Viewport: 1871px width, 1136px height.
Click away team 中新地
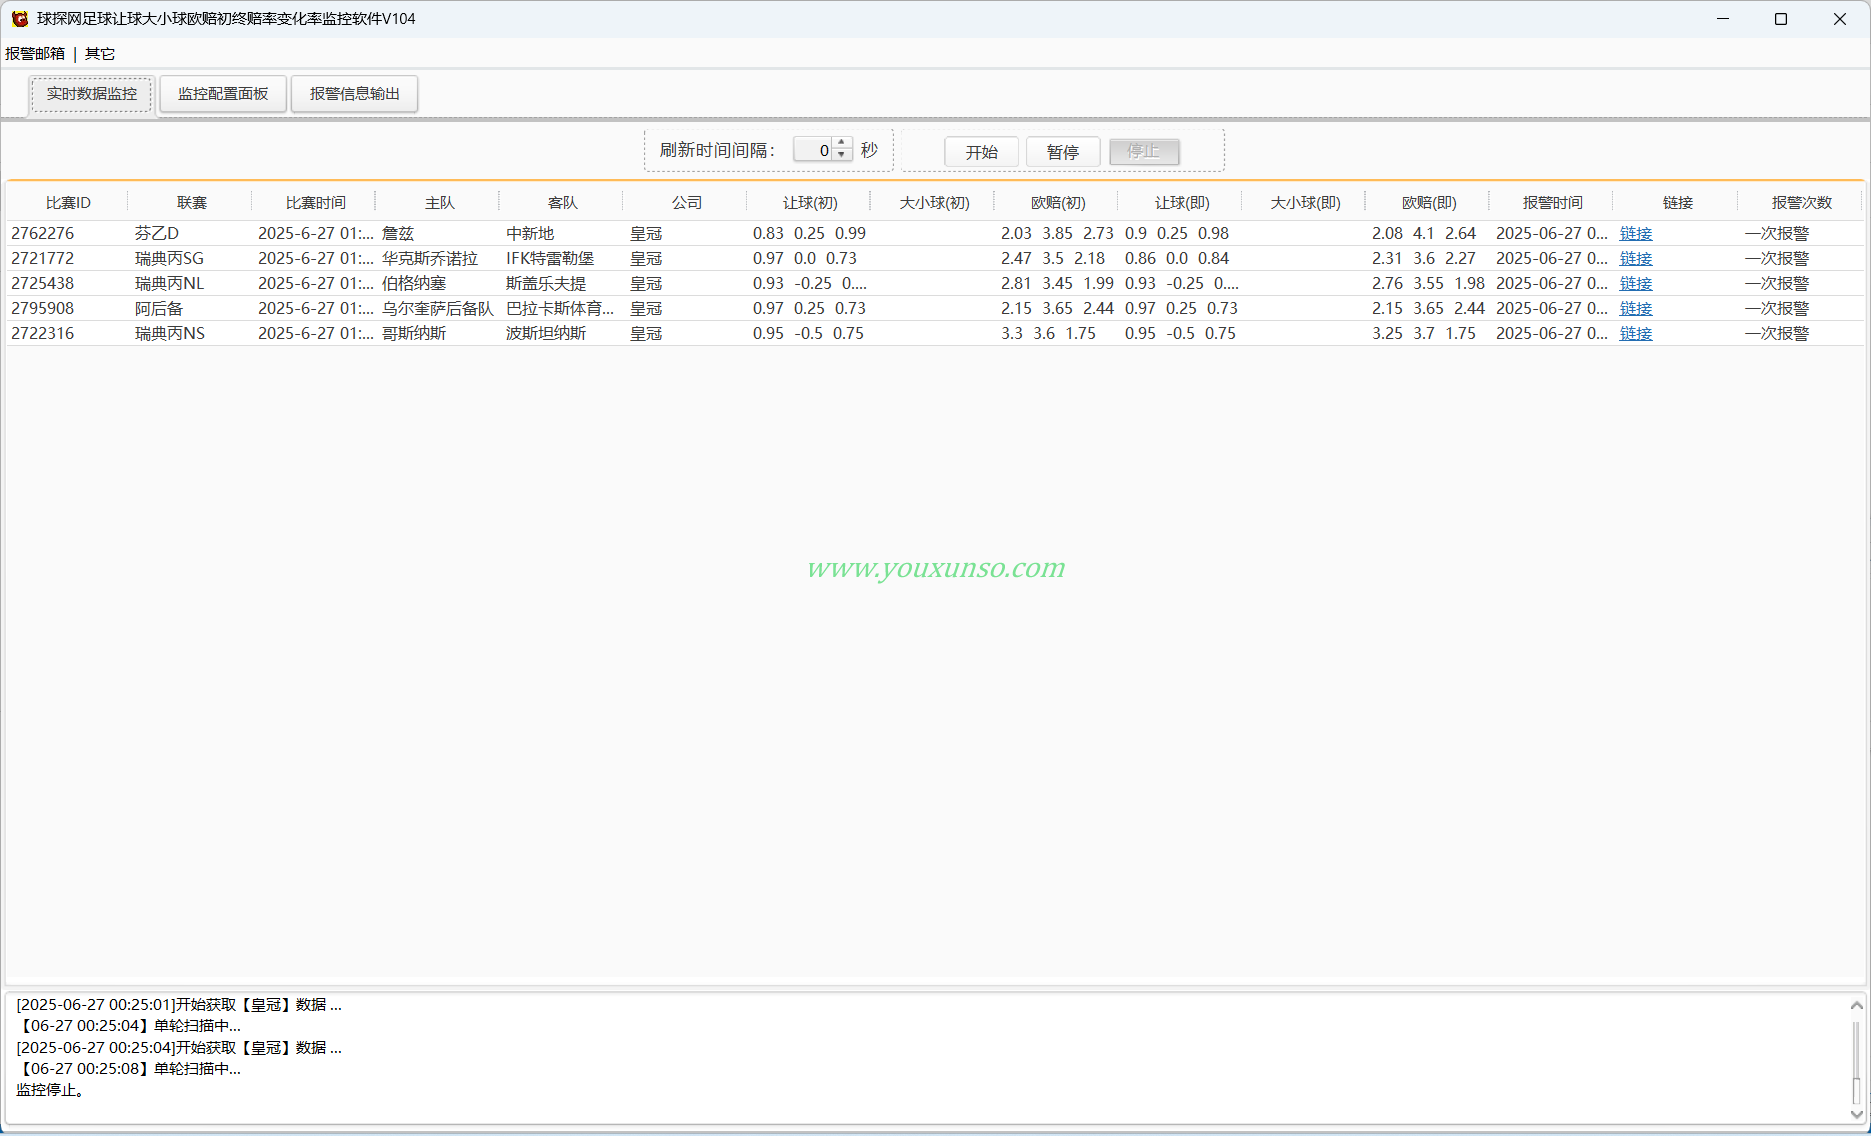530,234
